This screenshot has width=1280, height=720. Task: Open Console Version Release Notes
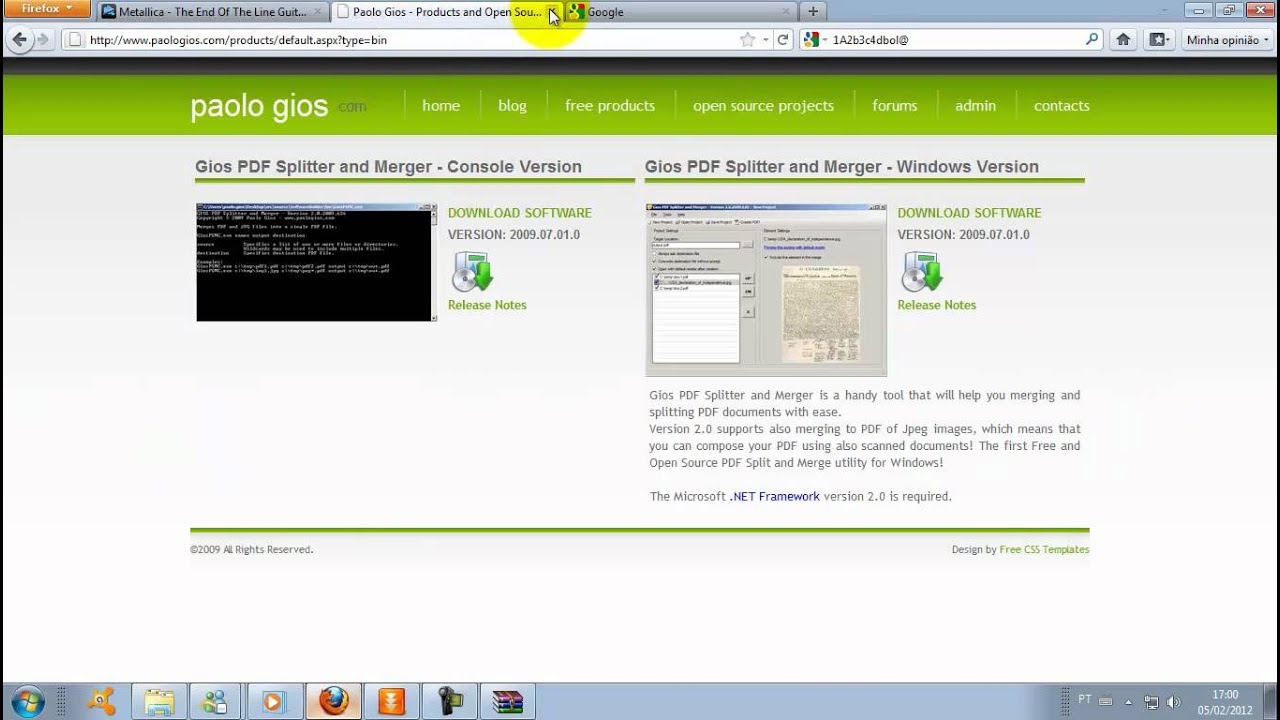[487, 305]
